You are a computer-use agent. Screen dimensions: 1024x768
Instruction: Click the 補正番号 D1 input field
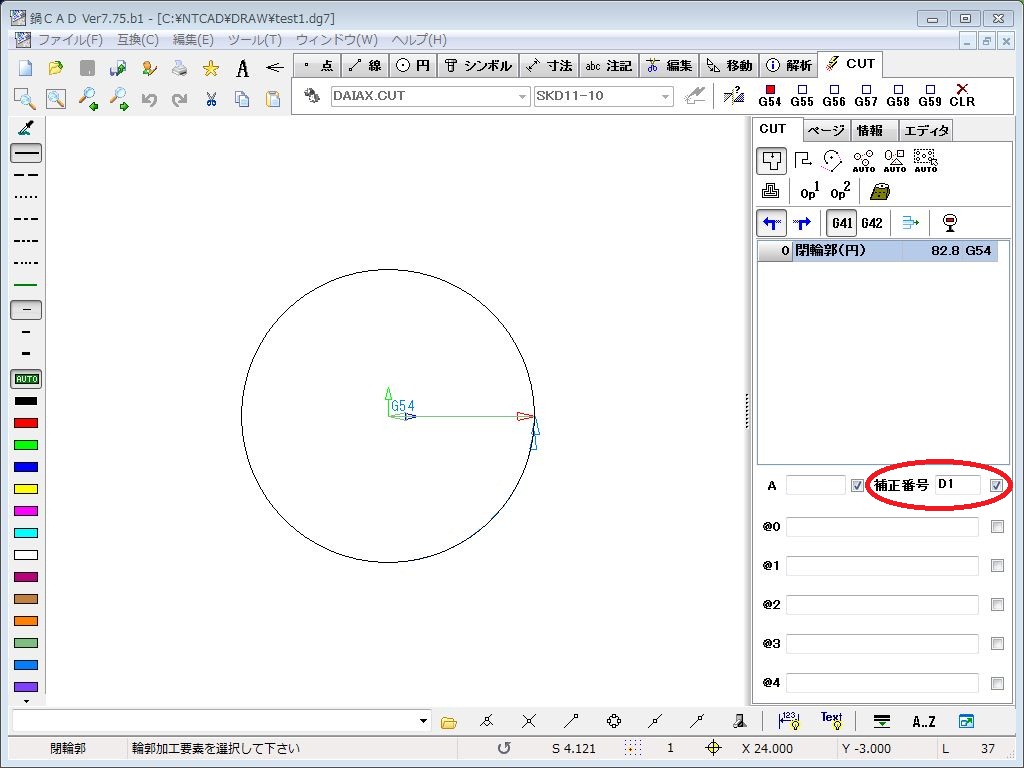(x=957, y=485)
